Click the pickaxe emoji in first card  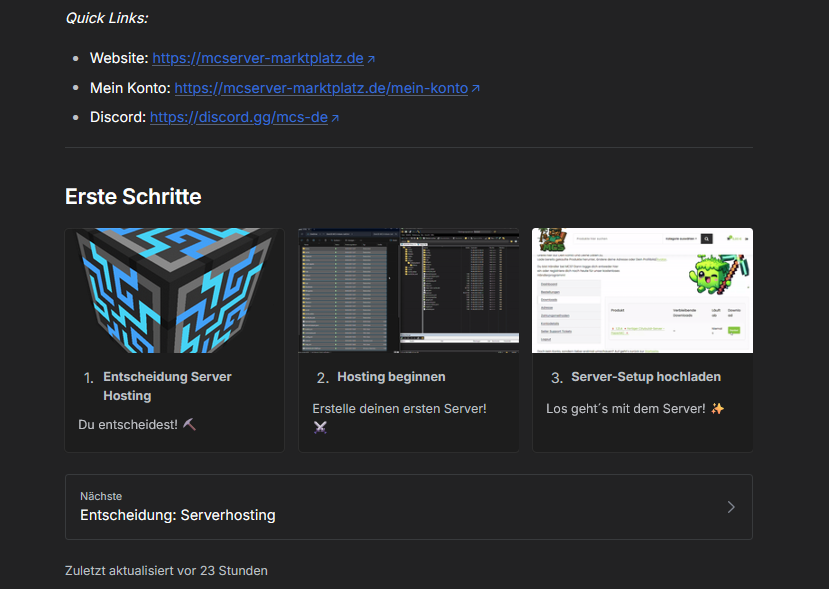click(189, 424)
